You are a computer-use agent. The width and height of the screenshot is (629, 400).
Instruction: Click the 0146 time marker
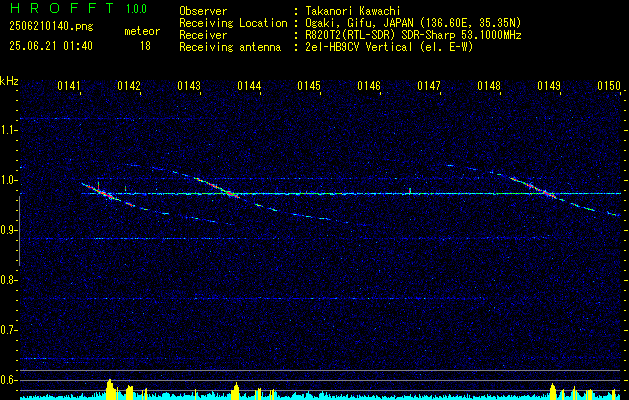click(x=369, y=85)
